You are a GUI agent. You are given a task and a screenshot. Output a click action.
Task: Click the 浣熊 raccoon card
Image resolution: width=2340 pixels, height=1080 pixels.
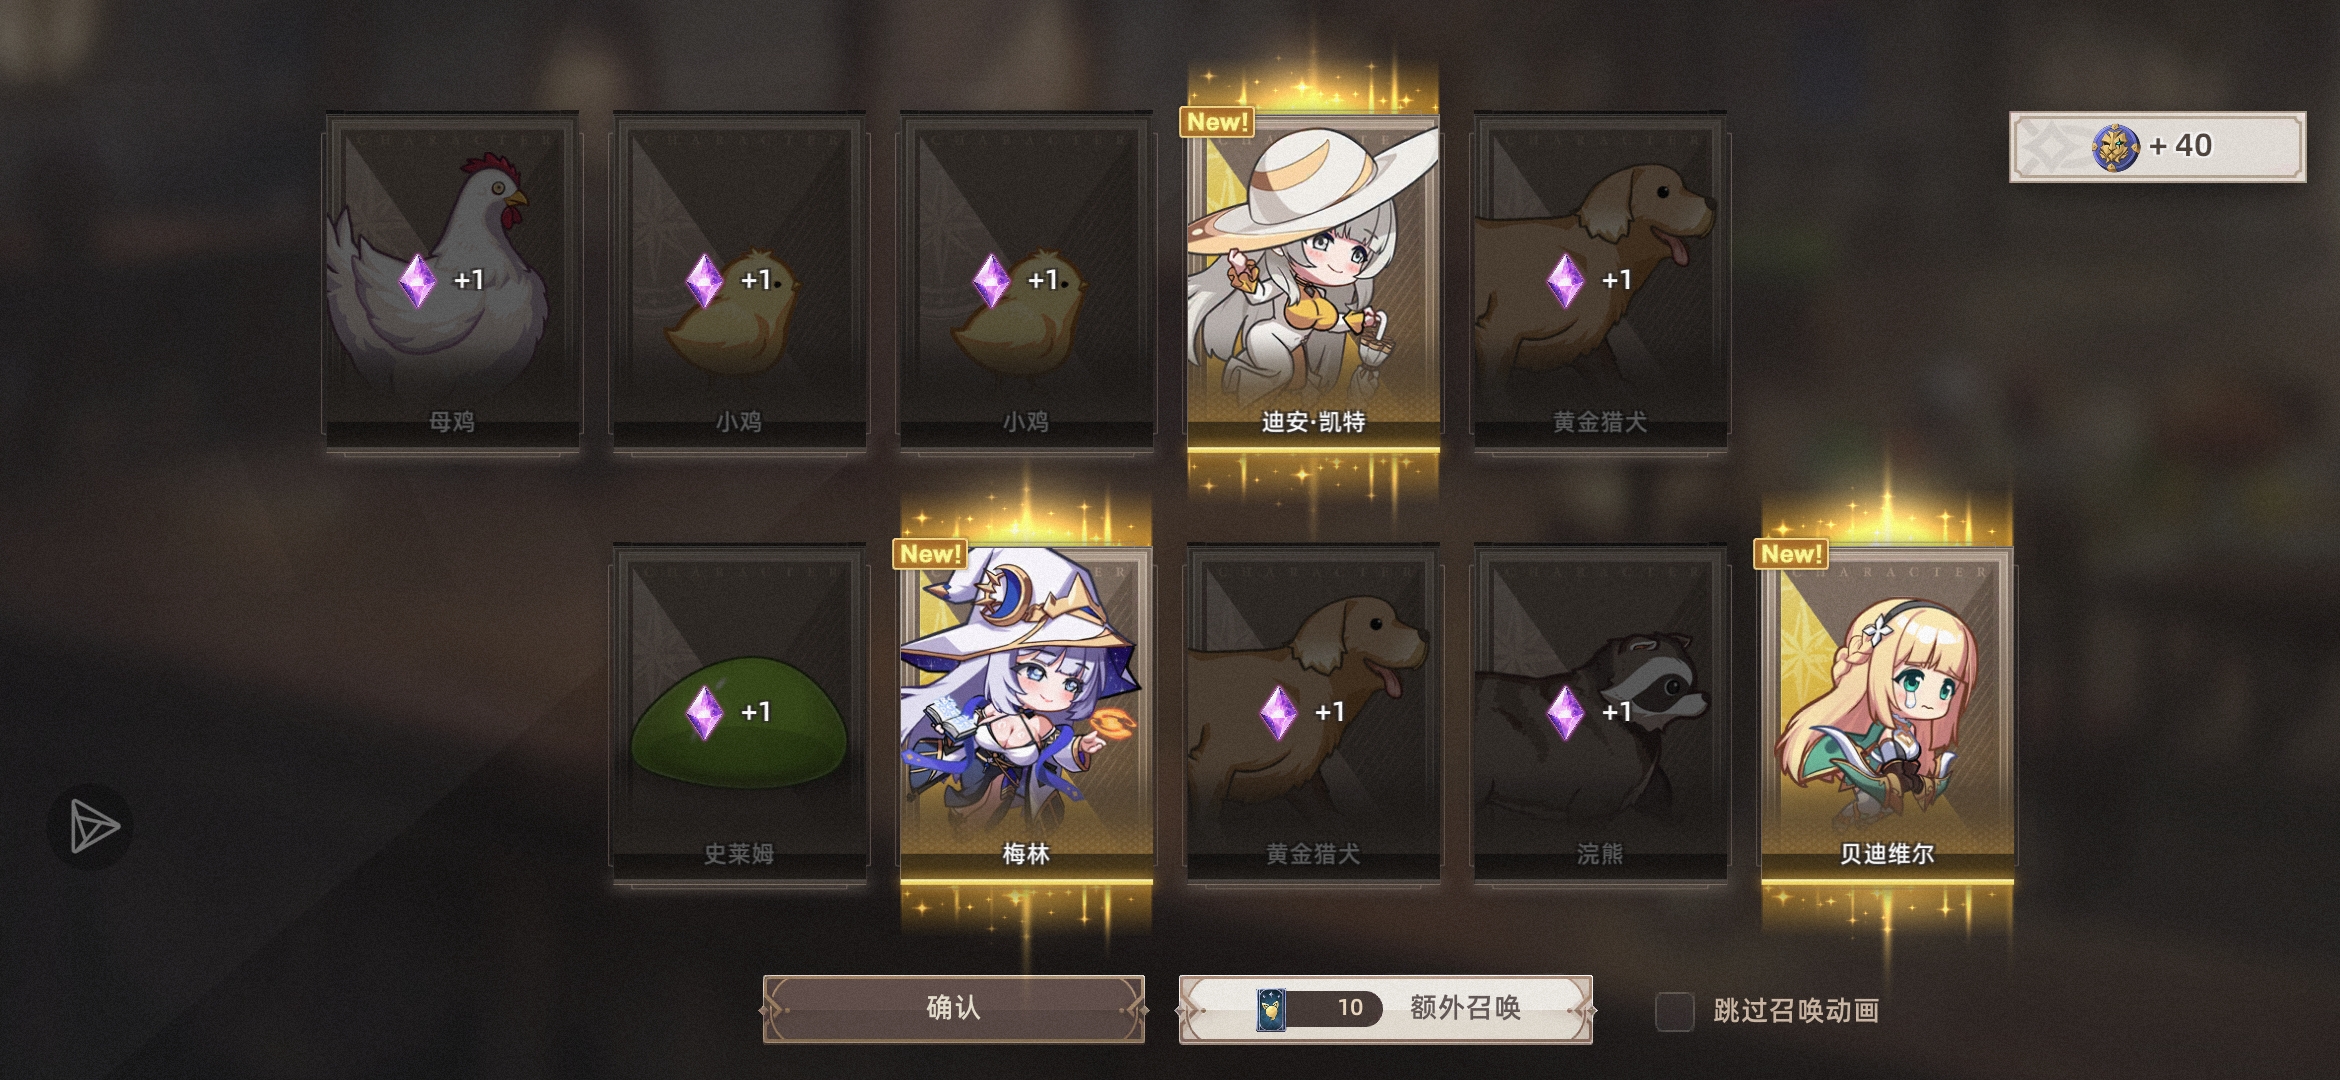(1600, 714)
